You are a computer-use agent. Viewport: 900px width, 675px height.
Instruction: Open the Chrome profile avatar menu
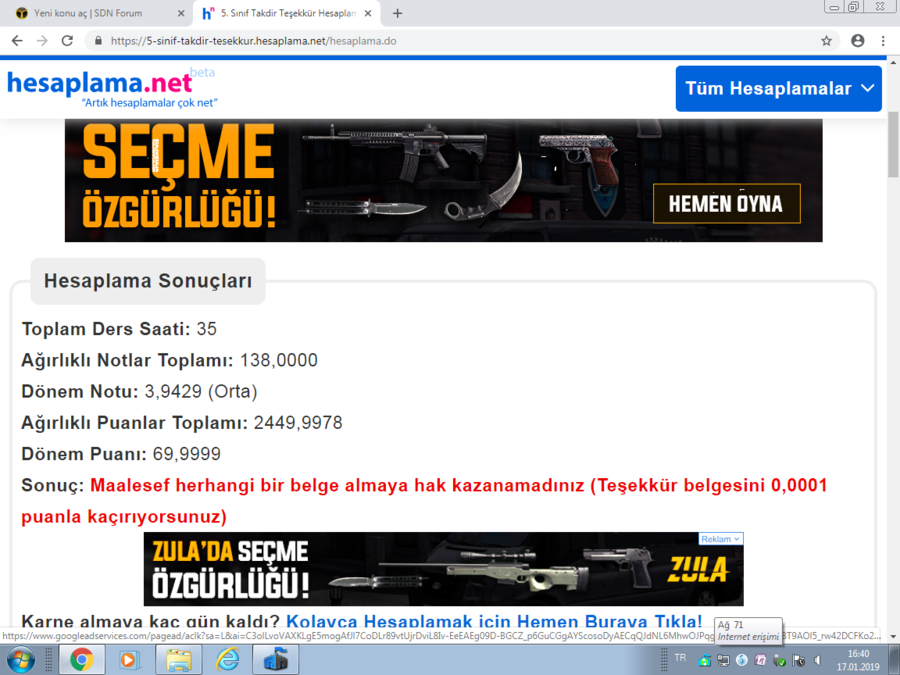pyautogui.click(x=858, y=41)
